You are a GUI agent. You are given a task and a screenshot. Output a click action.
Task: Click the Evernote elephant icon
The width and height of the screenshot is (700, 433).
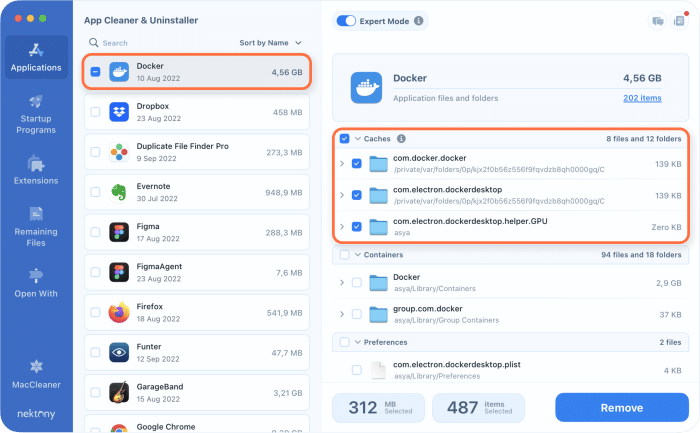tap(119, 192)
